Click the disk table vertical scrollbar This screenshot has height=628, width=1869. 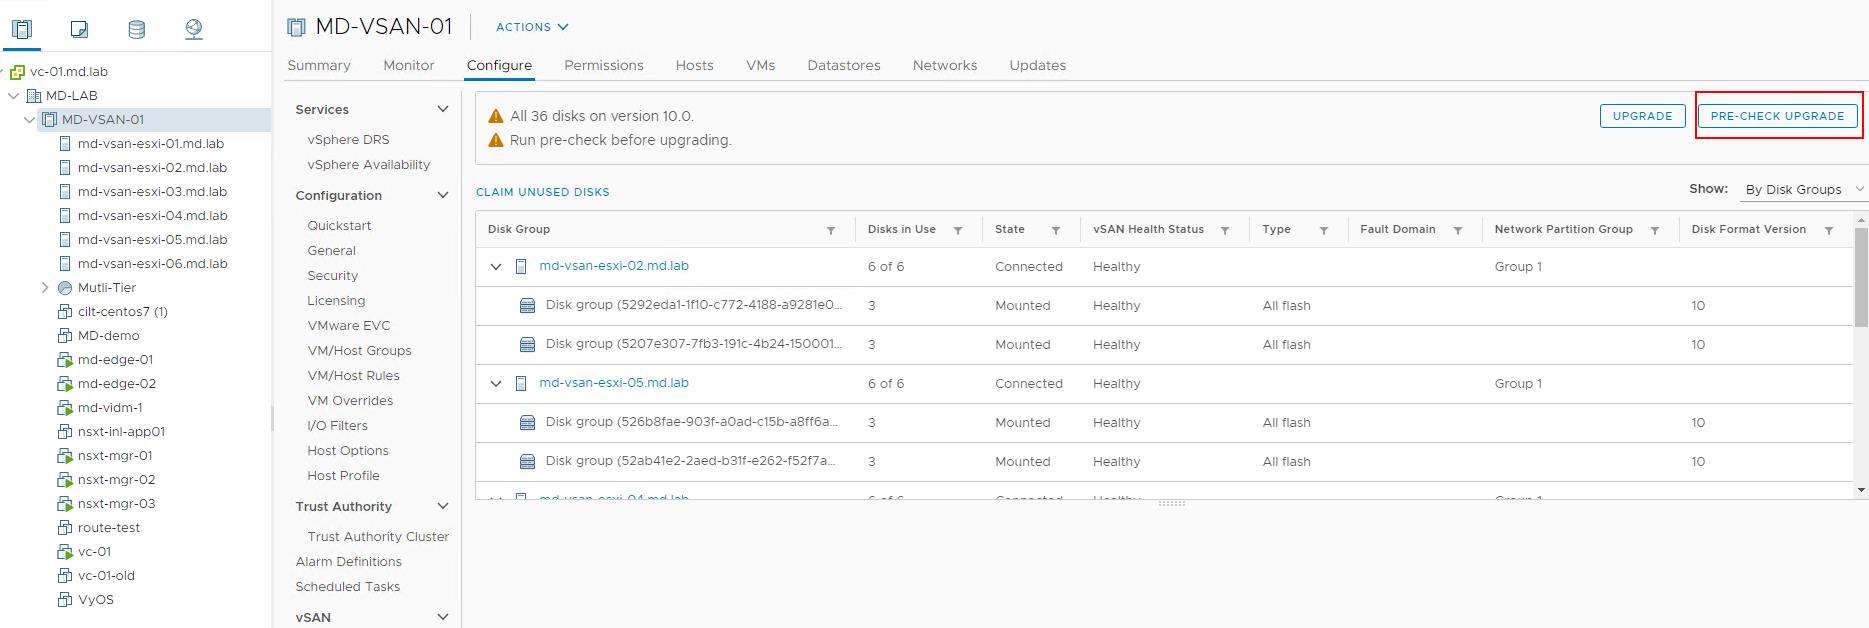click(1861, 277)
